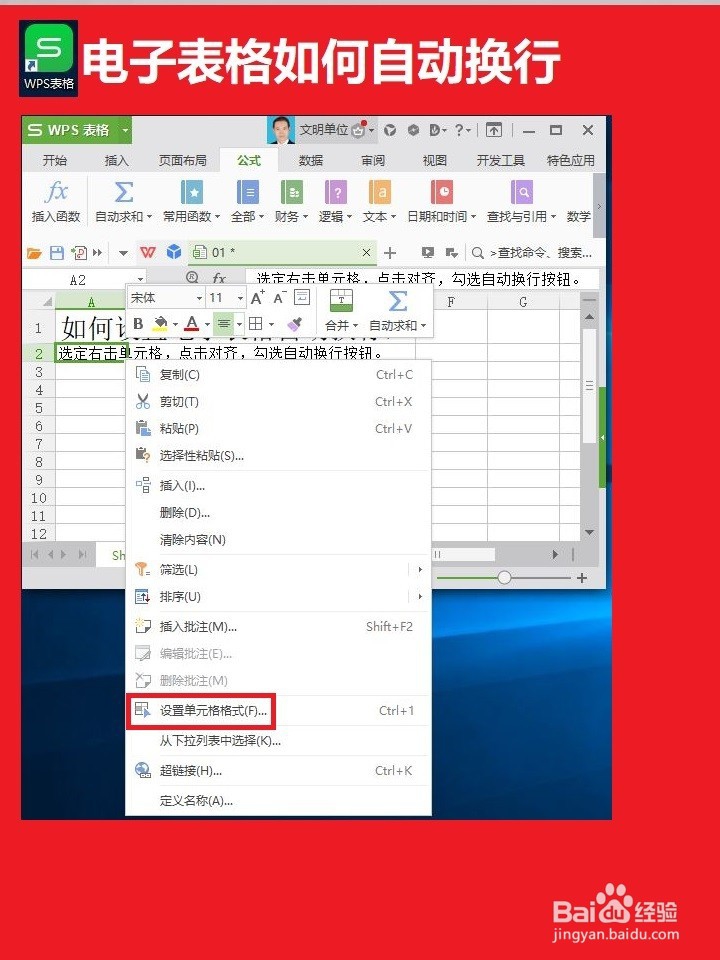Choose 粘贴(P) from context menu
This screenshot has height=960, width=720.
click(279, 429)
